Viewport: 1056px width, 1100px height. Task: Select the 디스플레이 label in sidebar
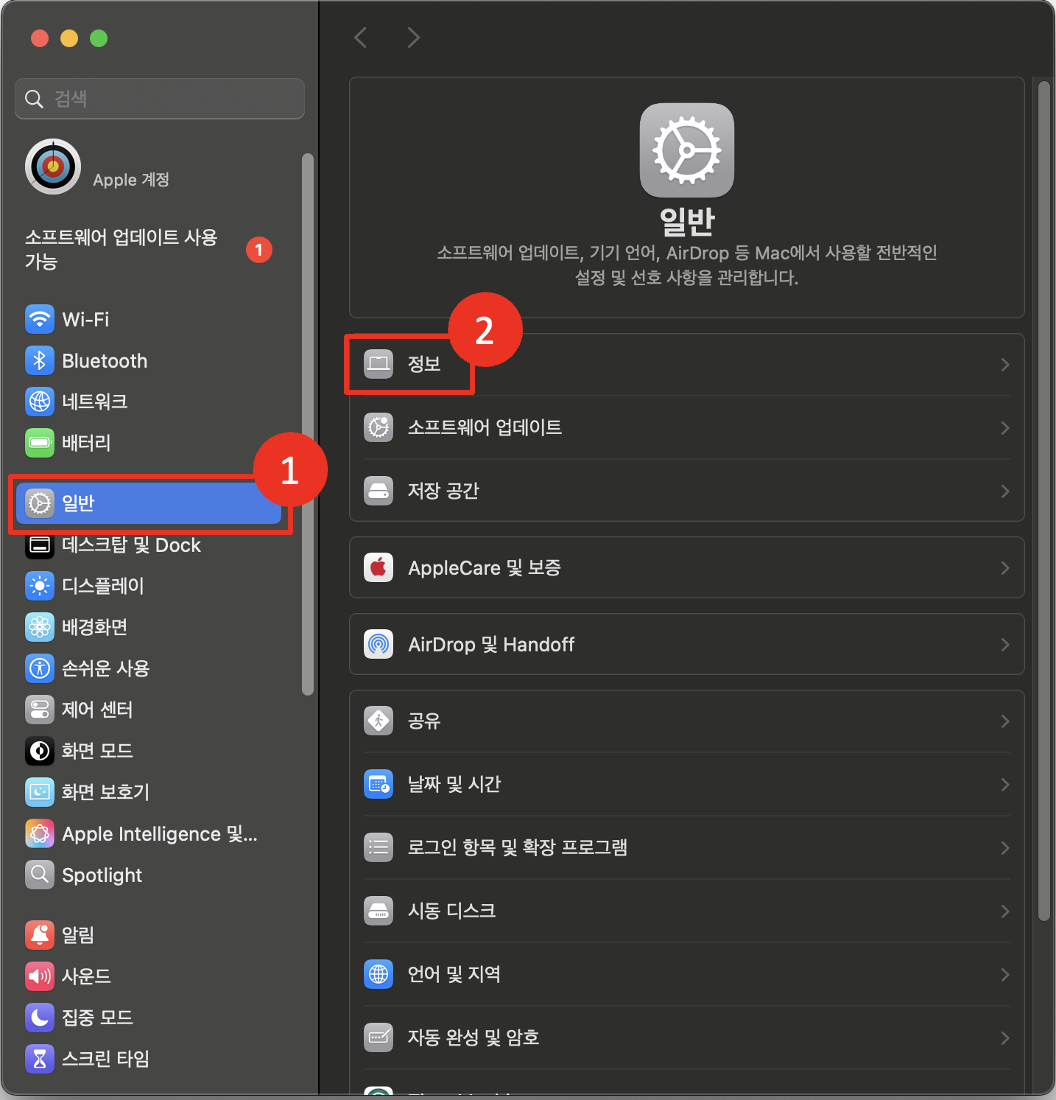click(x=103, y=586)
